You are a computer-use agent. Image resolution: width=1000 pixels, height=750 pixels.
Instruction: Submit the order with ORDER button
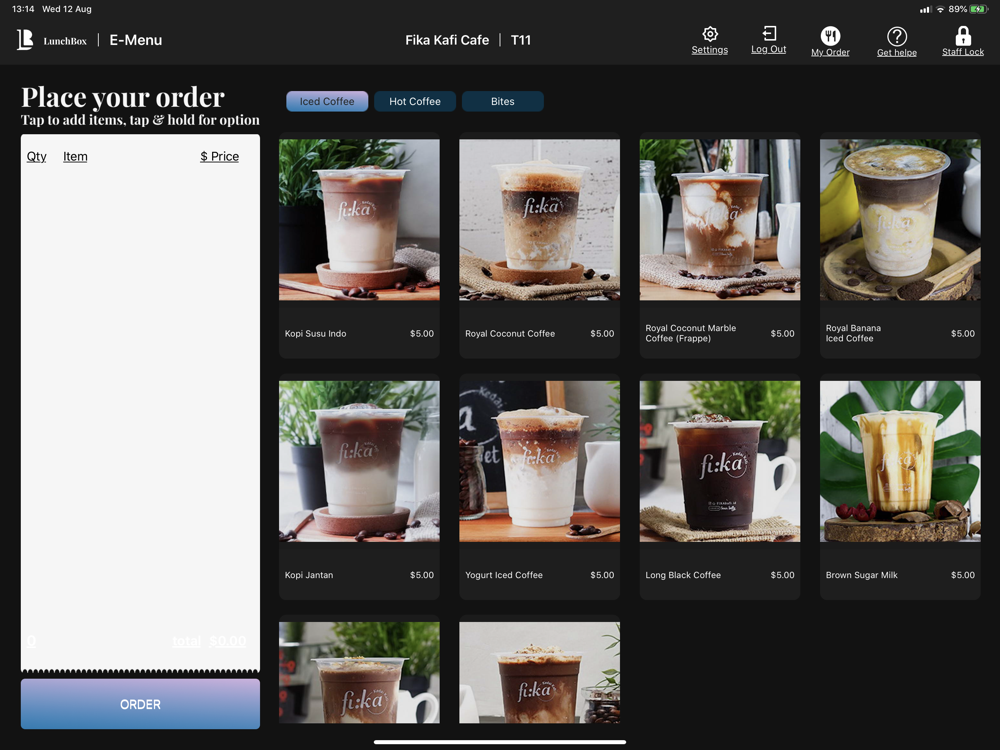(x=140, y=704)
